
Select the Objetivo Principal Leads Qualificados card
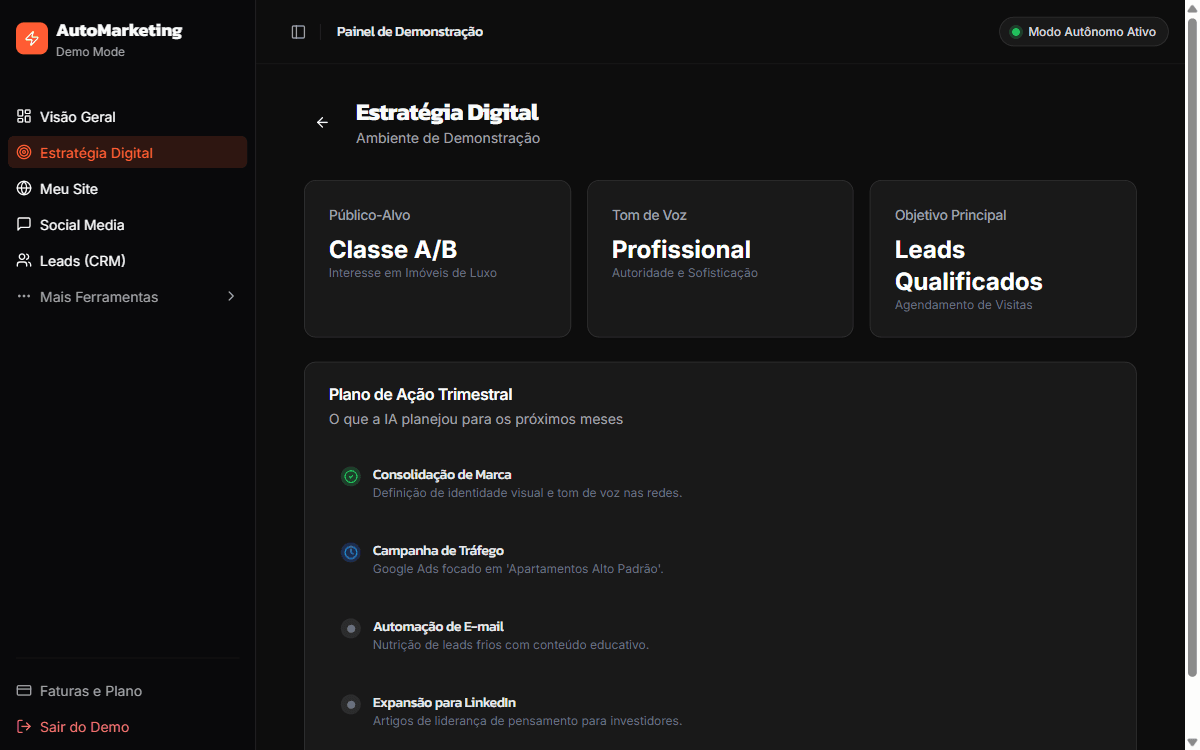[1002, 258]
